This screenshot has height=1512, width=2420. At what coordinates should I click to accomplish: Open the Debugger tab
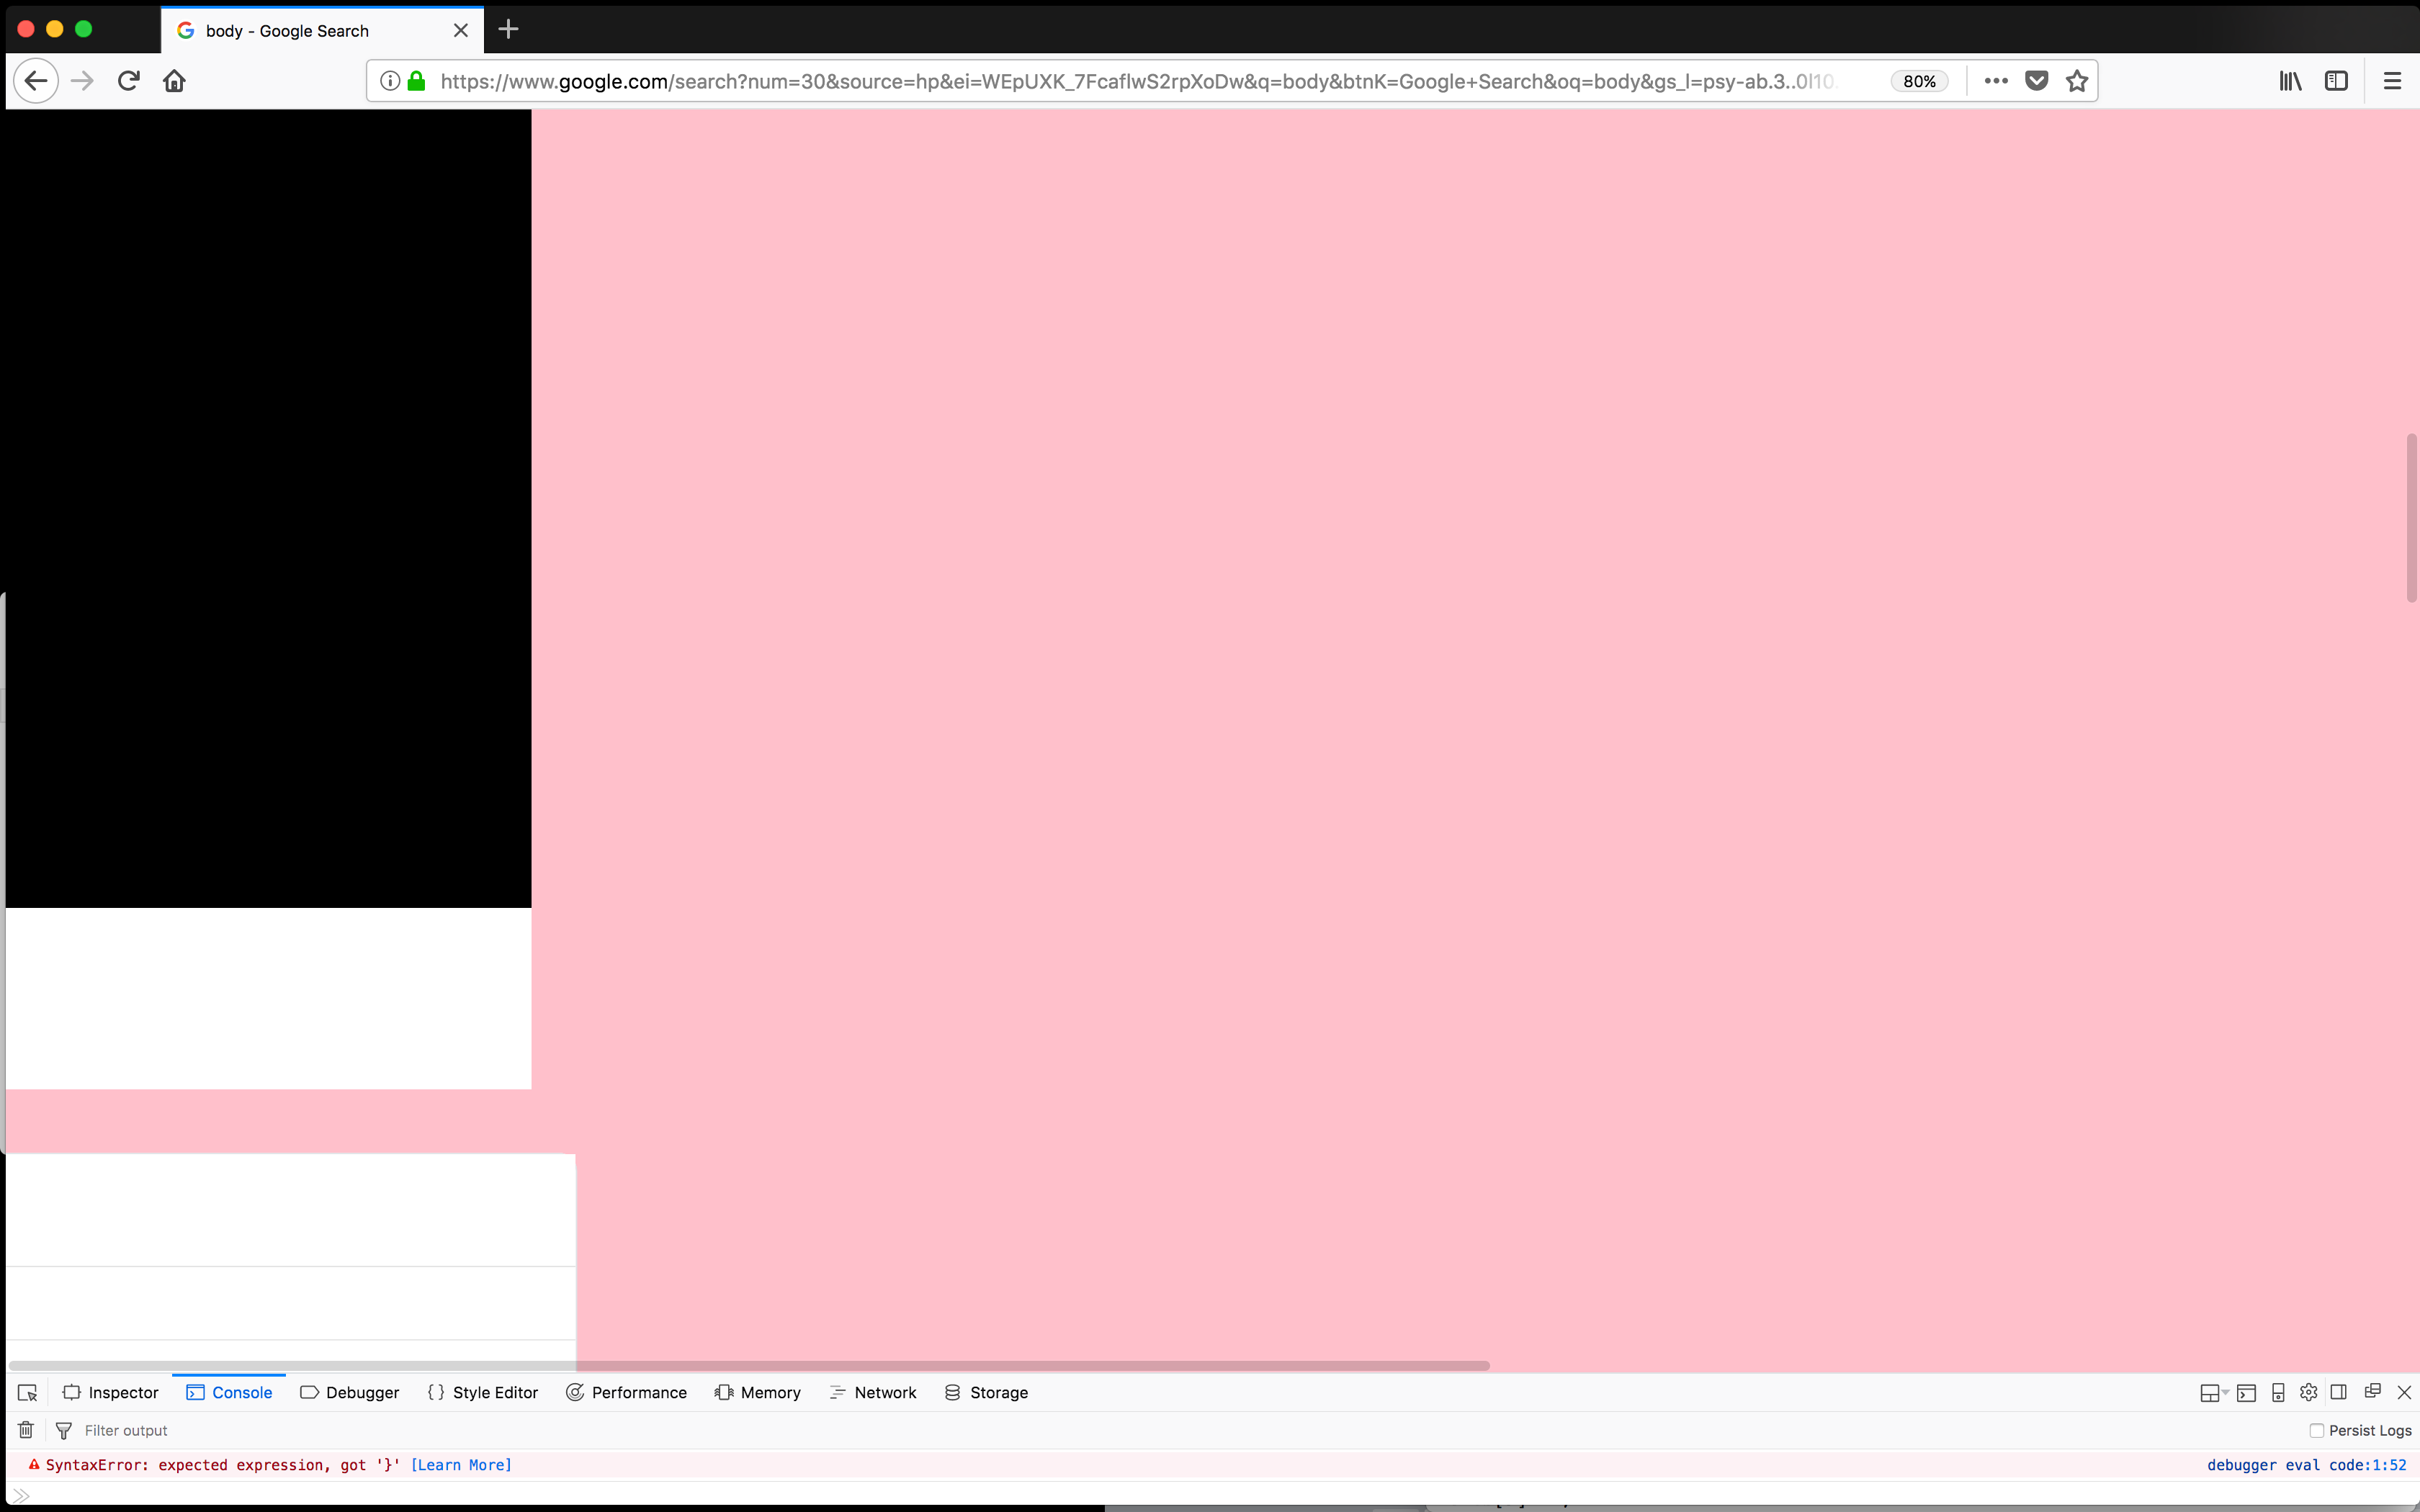349,1393
